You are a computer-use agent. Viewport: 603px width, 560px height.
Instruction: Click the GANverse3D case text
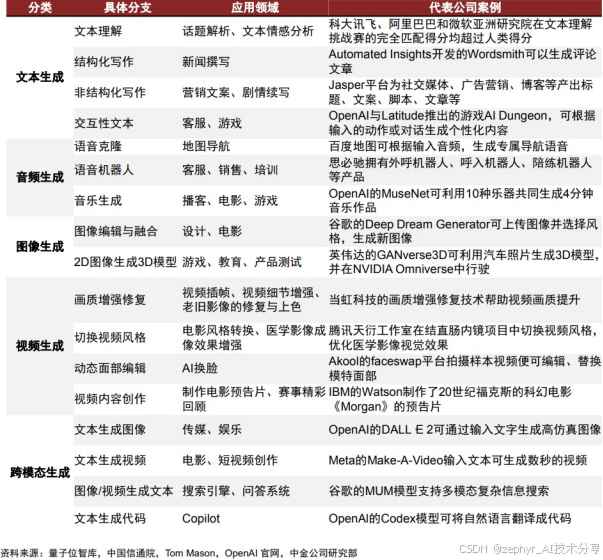tap(464, 262)
